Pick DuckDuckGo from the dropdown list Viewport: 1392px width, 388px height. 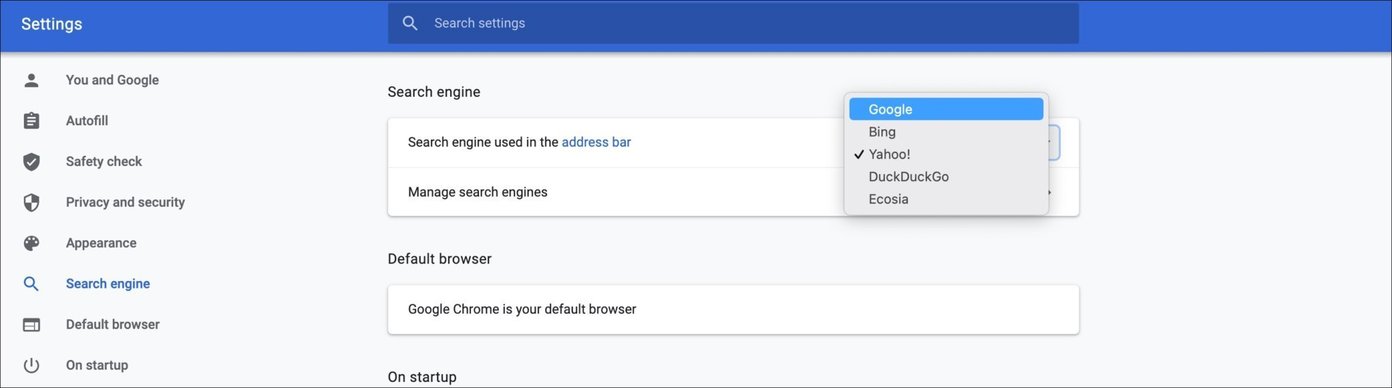tap(946, 177)
